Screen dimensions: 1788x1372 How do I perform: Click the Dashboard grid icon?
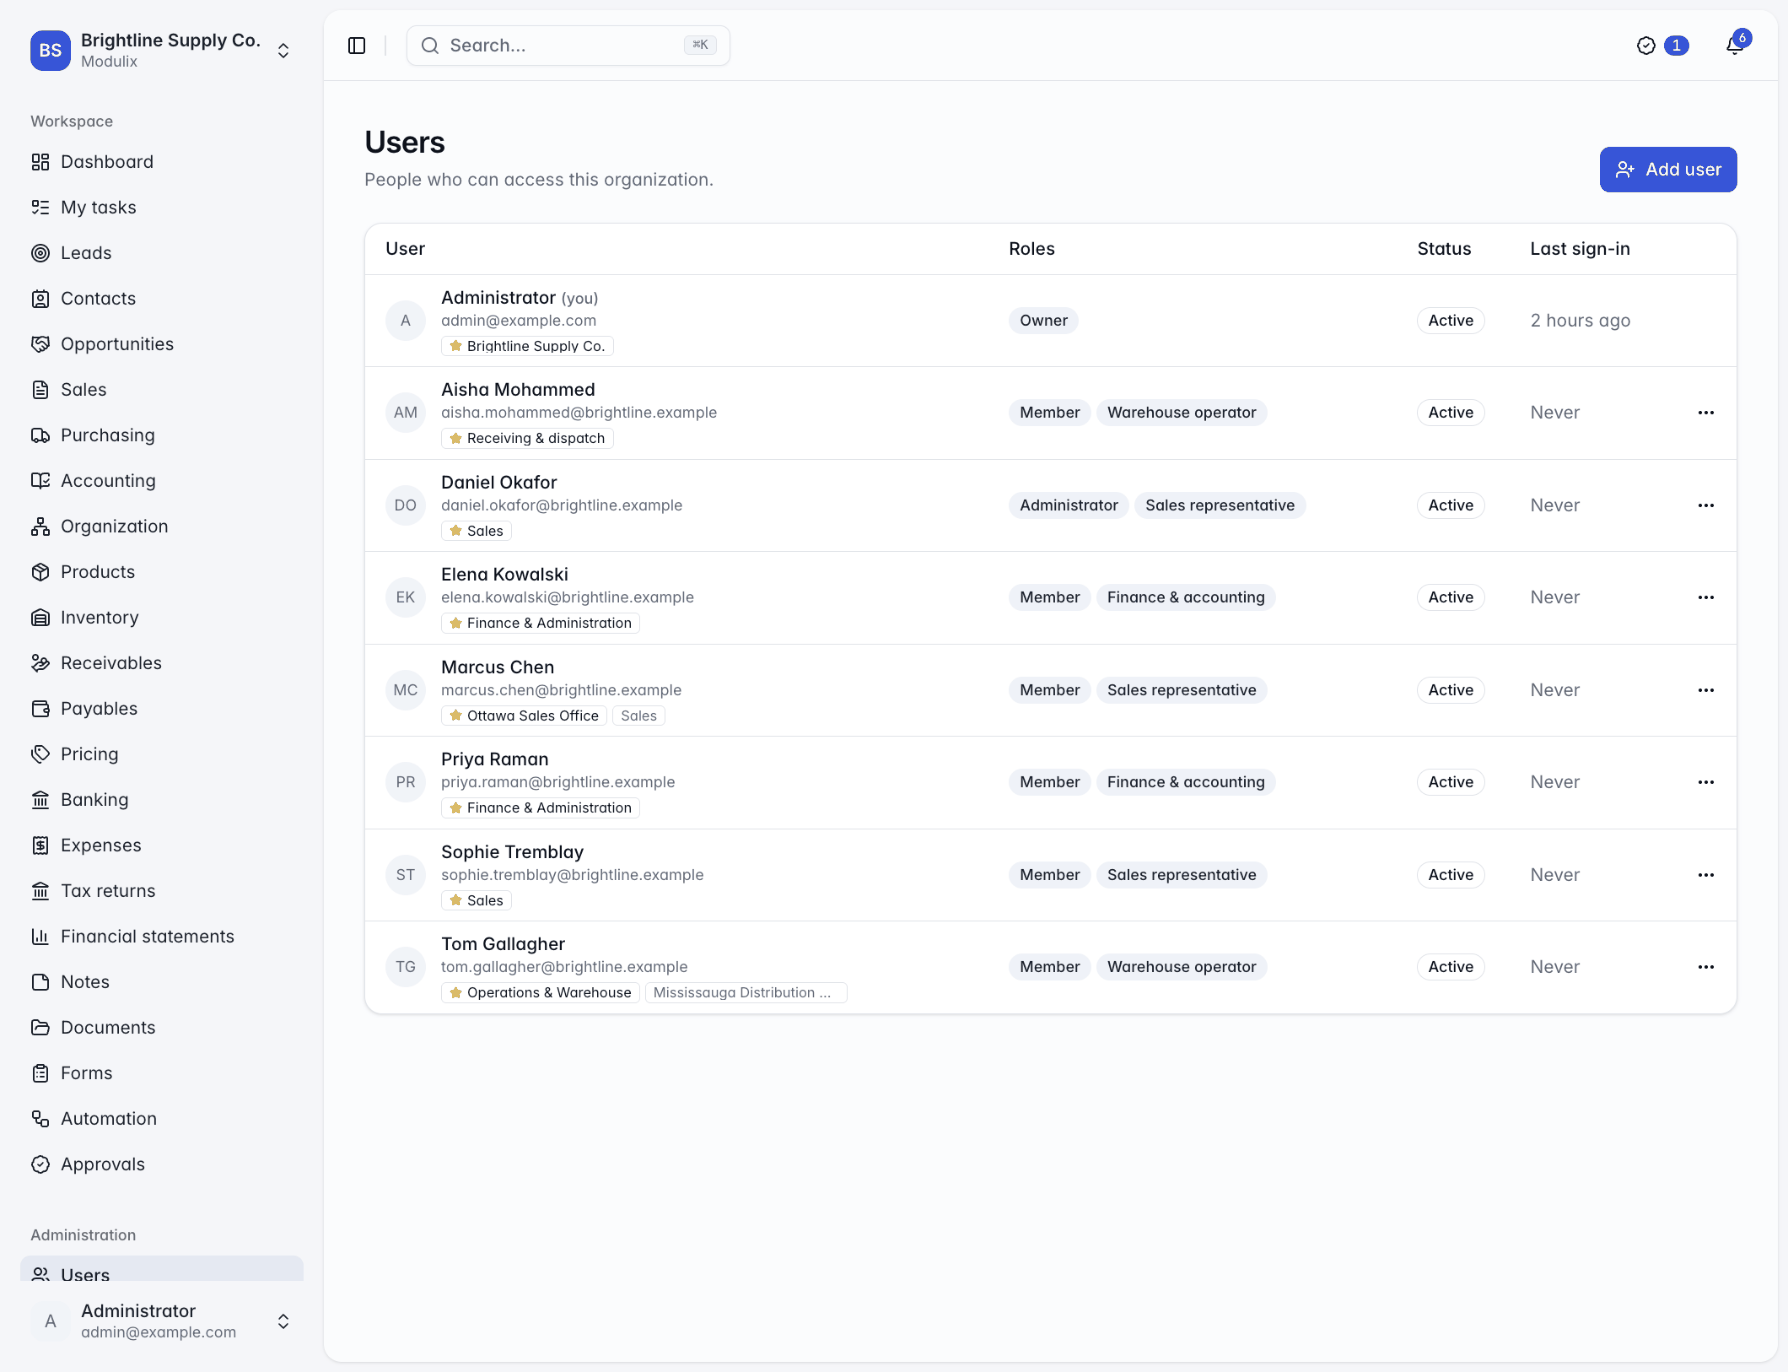click(40, 162)
